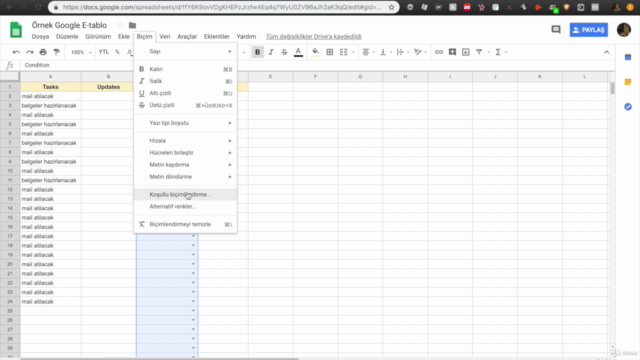Click the merge cells icon
Viewport: 640px width, 360px height.
click(344, 52)
